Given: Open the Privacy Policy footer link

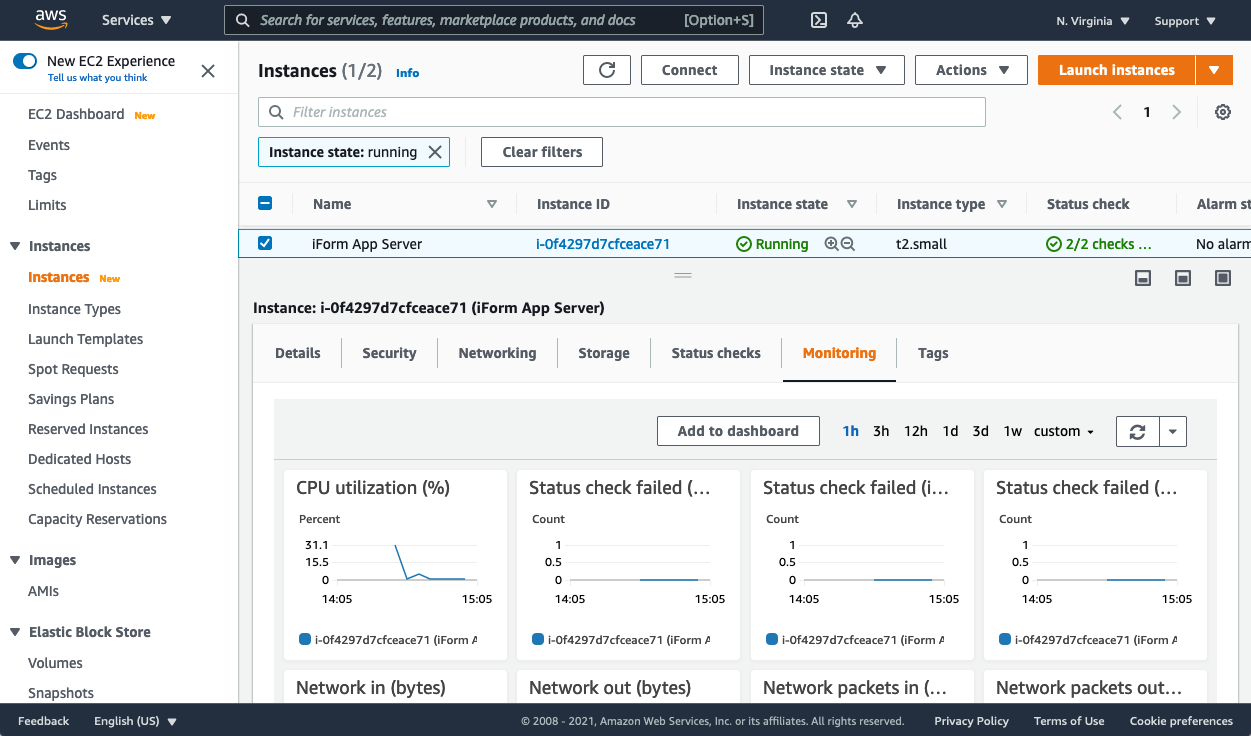Looking at the screenshot, I should (971, 721).
